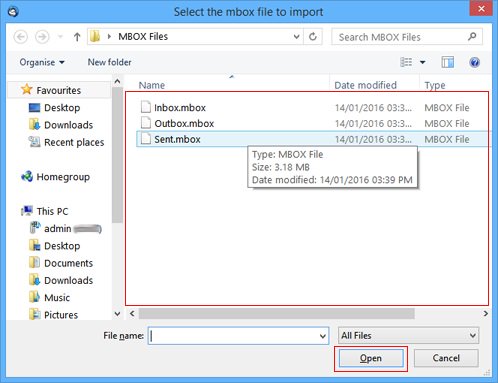498x383 pixels.
Task: Open the Organise menu
Action: point(42,62)
